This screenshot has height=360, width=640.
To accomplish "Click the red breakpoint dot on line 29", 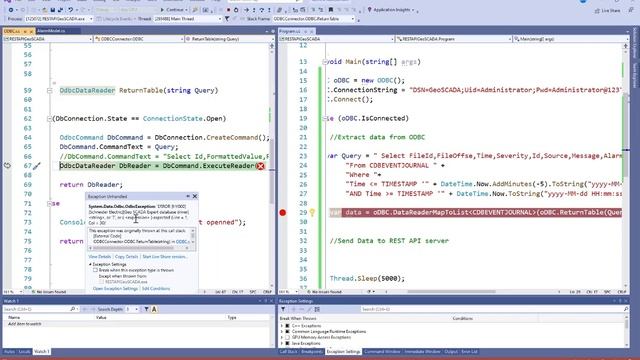I will pyautogui.click(x=282, y=212).
